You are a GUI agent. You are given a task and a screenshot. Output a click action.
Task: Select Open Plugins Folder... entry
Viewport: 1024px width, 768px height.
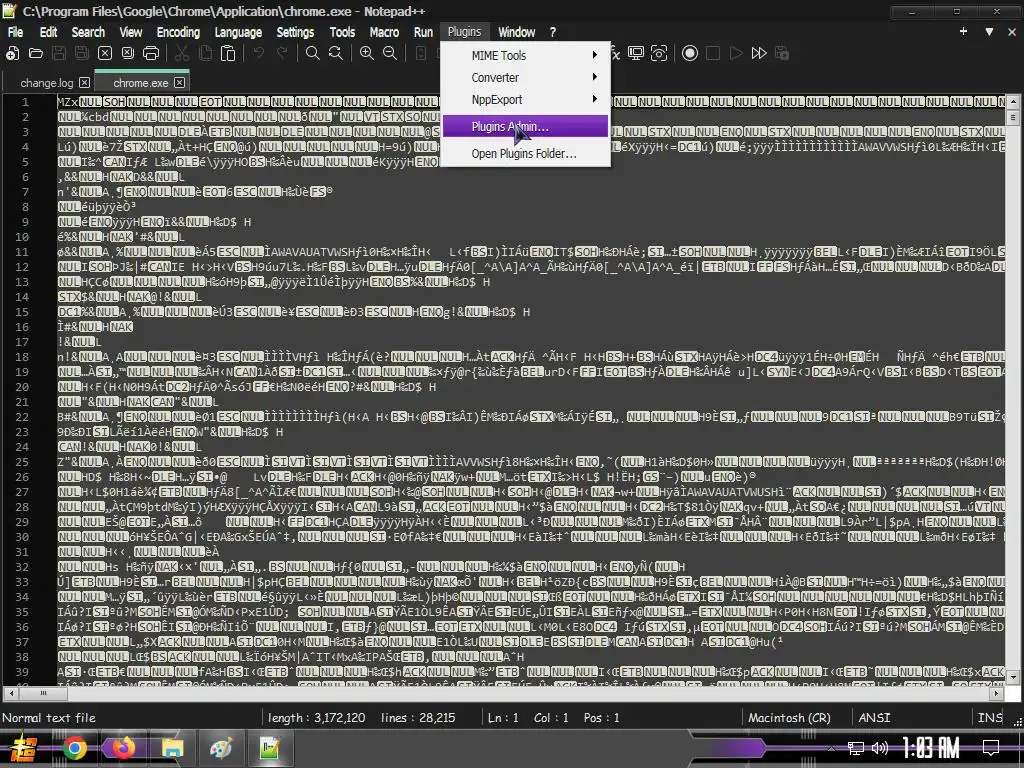click(x=525, y=154)
